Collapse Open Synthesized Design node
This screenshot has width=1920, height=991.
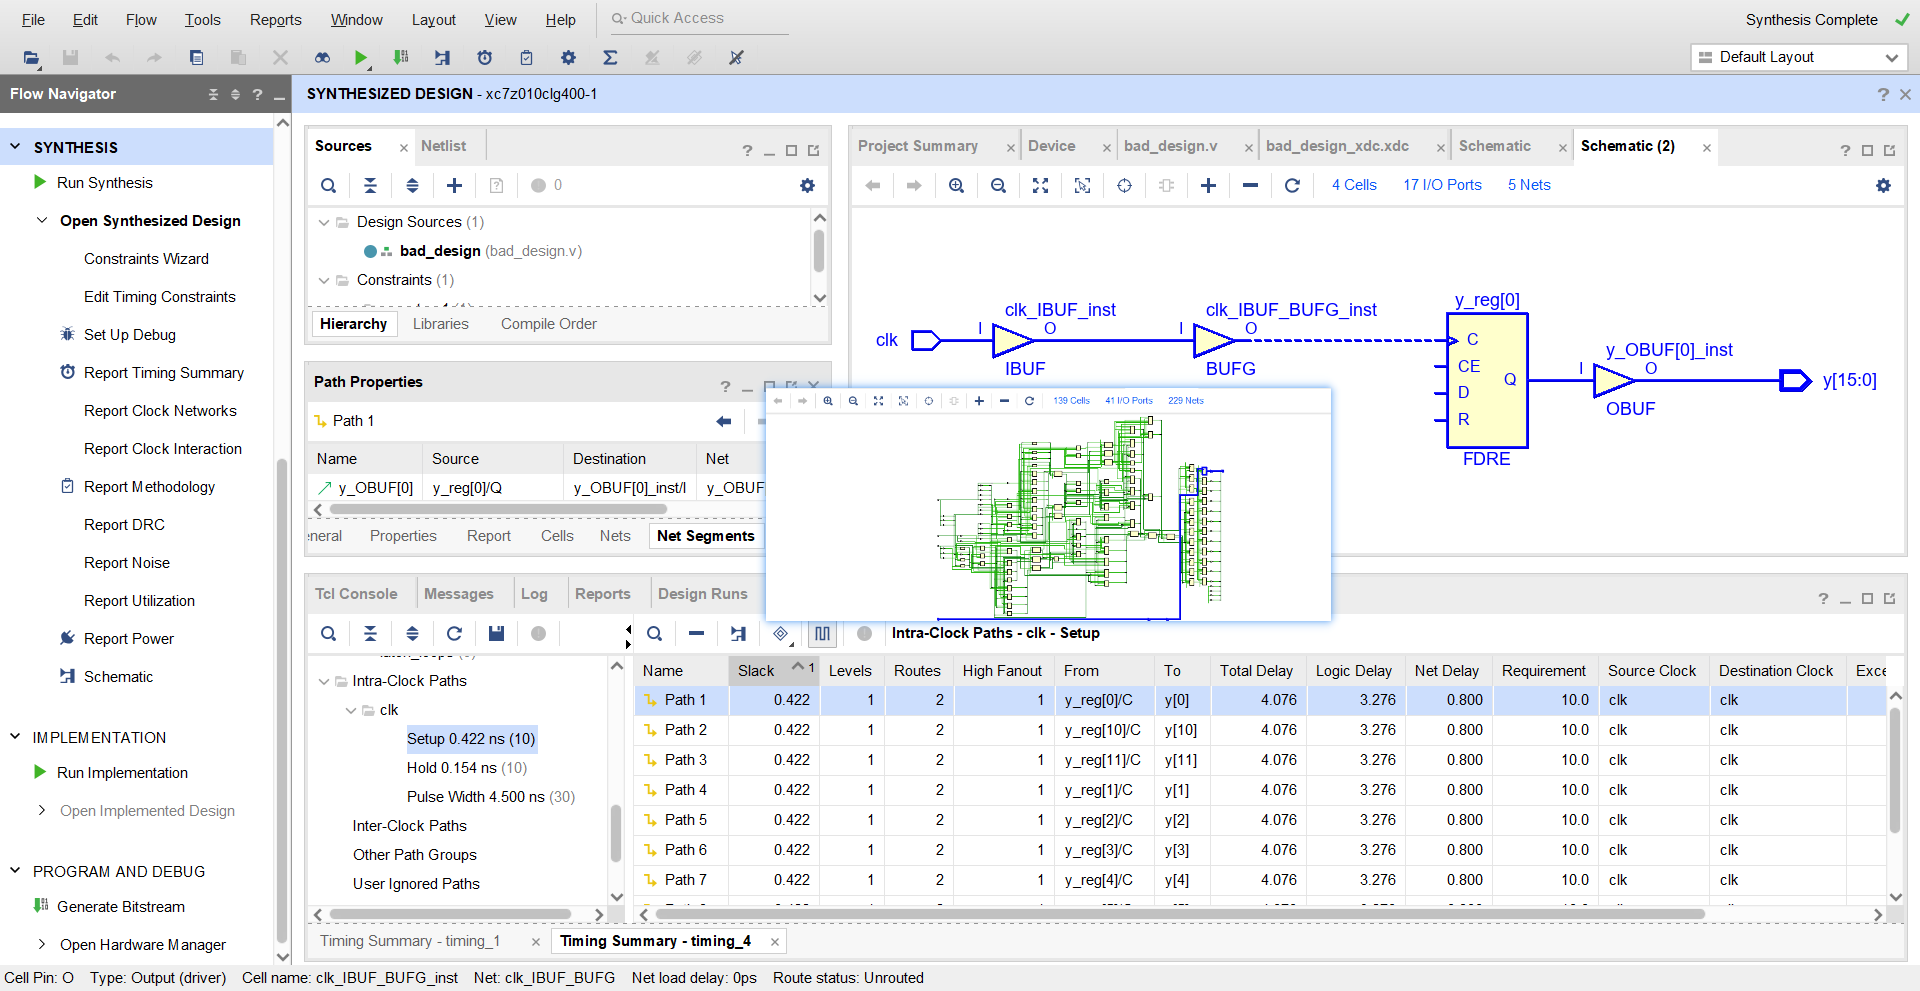(41, 220)
